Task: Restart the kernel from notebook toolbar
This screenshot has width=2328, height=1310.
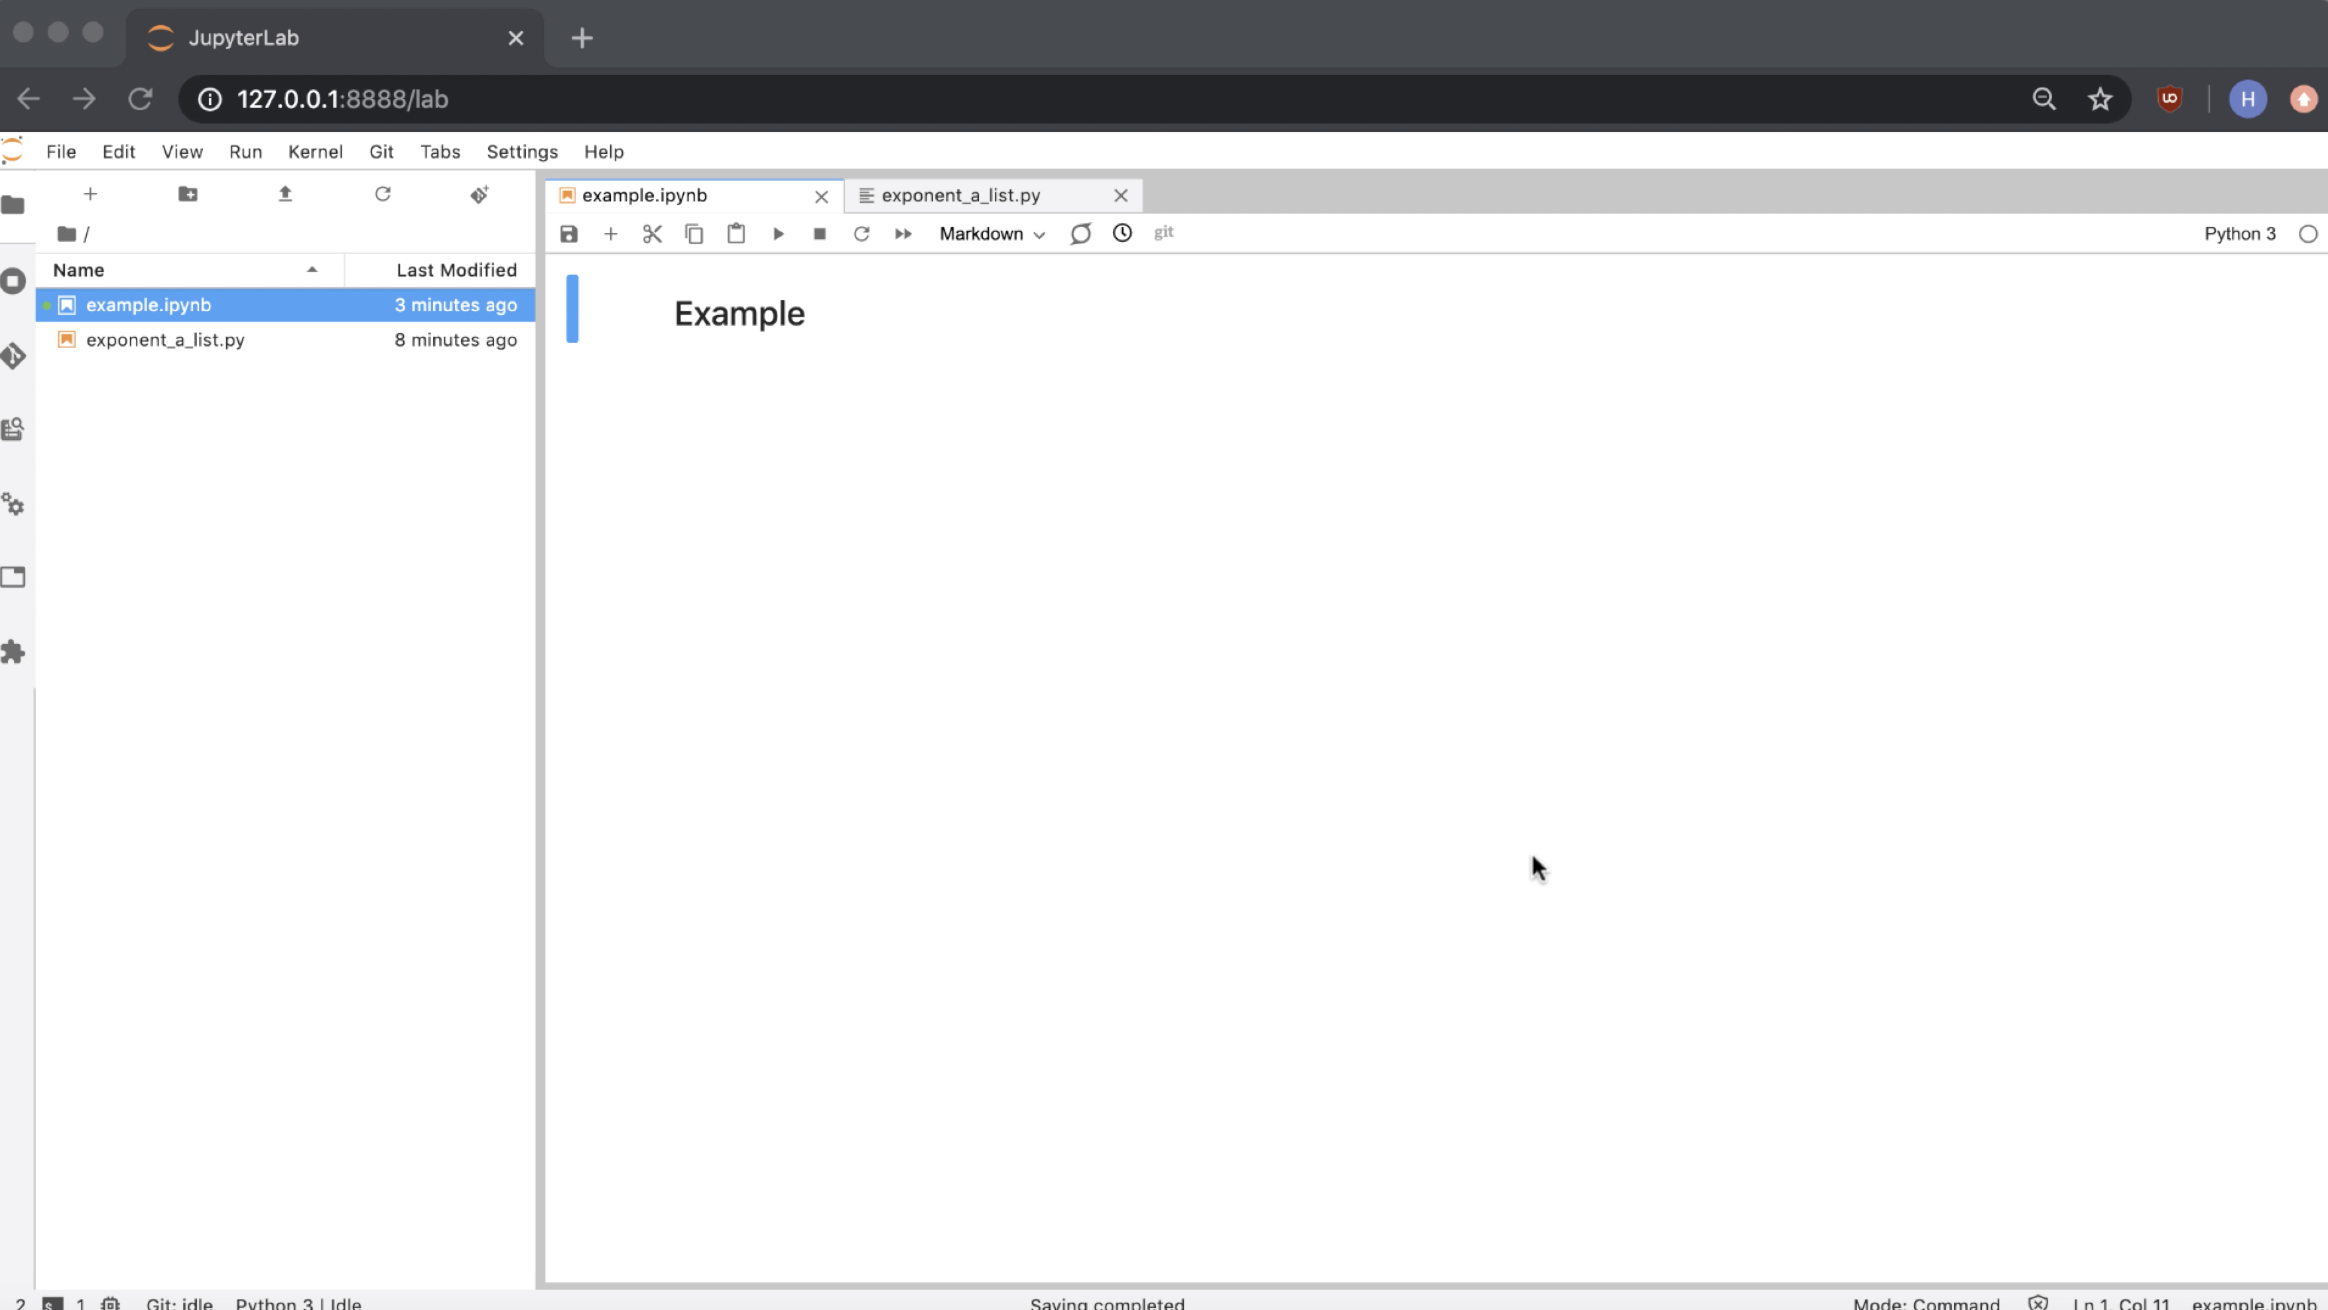Action: 861,234
